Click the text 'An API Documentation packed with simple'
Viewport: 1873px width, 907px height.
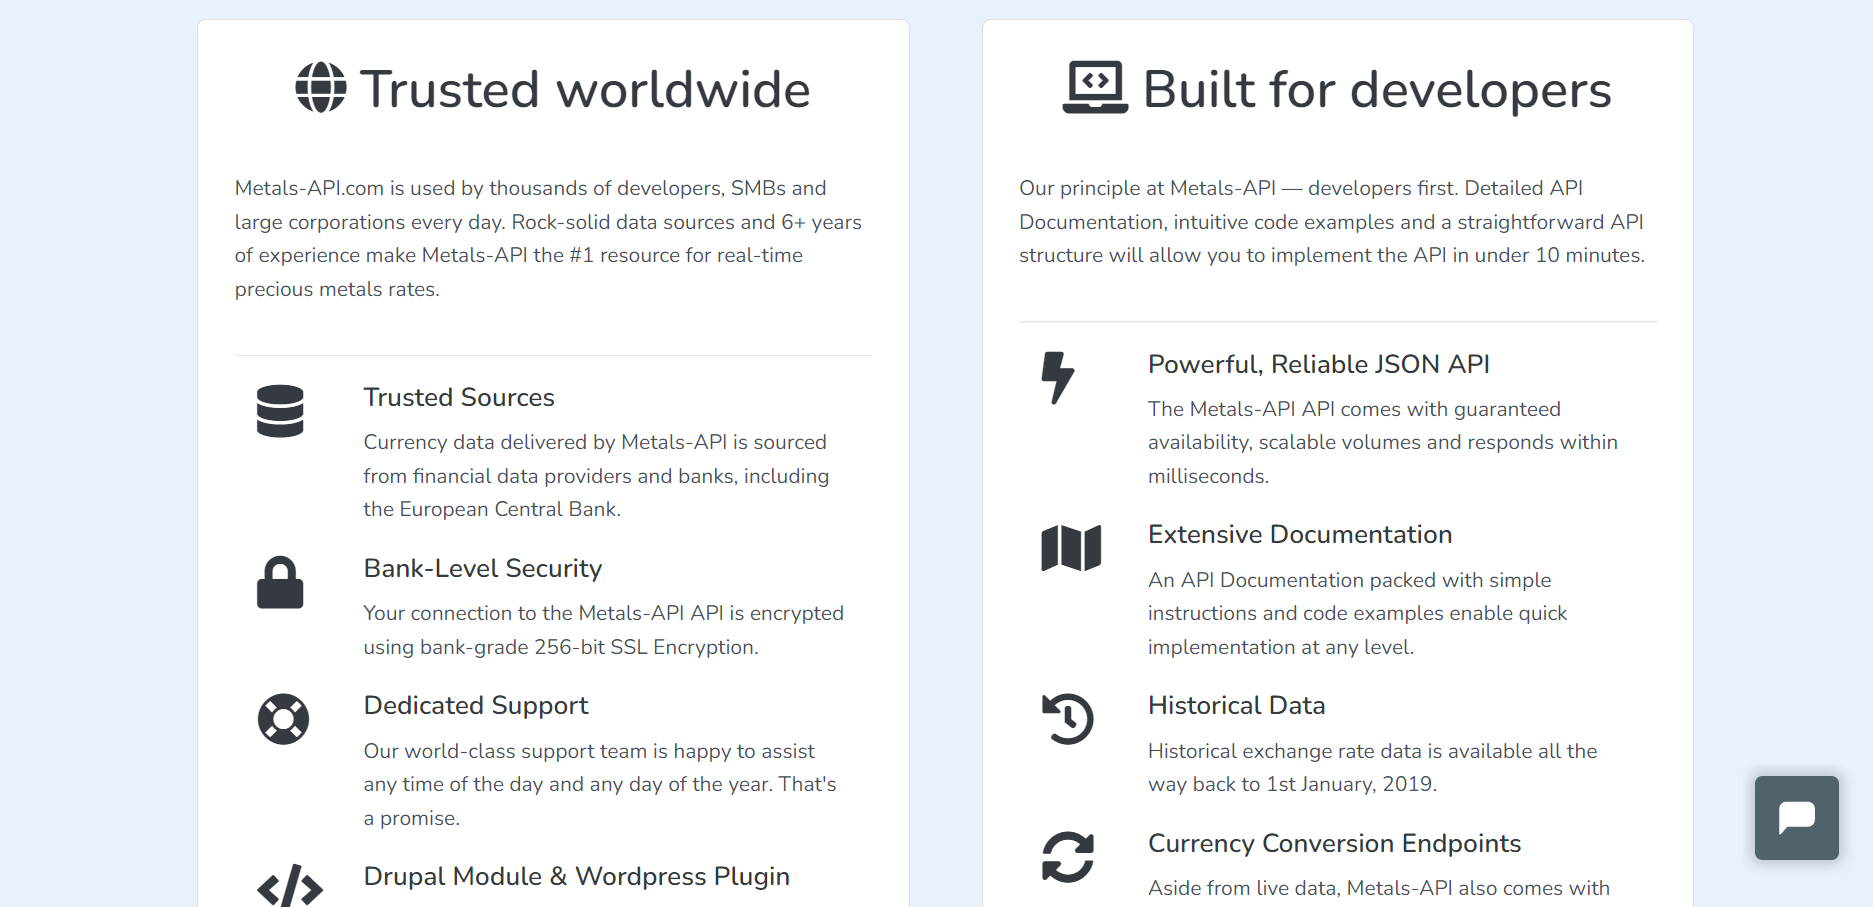1358,613
